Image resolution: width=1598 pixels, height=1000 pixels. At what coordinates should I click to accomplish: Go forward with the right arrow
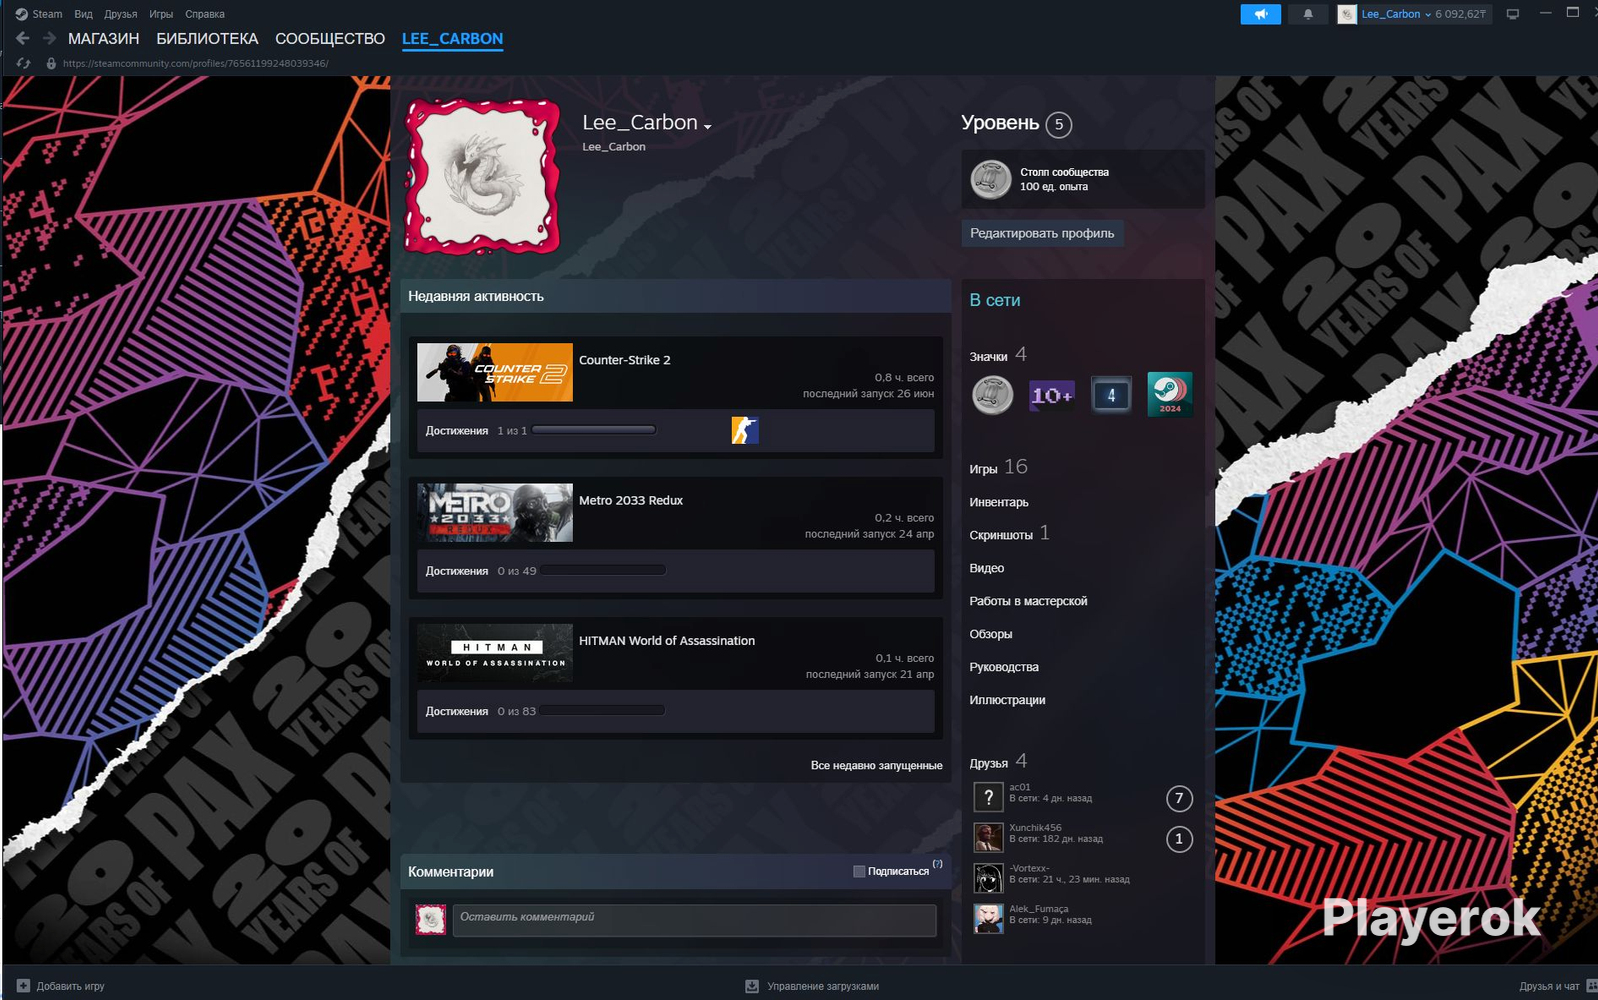tap(48, 38)
